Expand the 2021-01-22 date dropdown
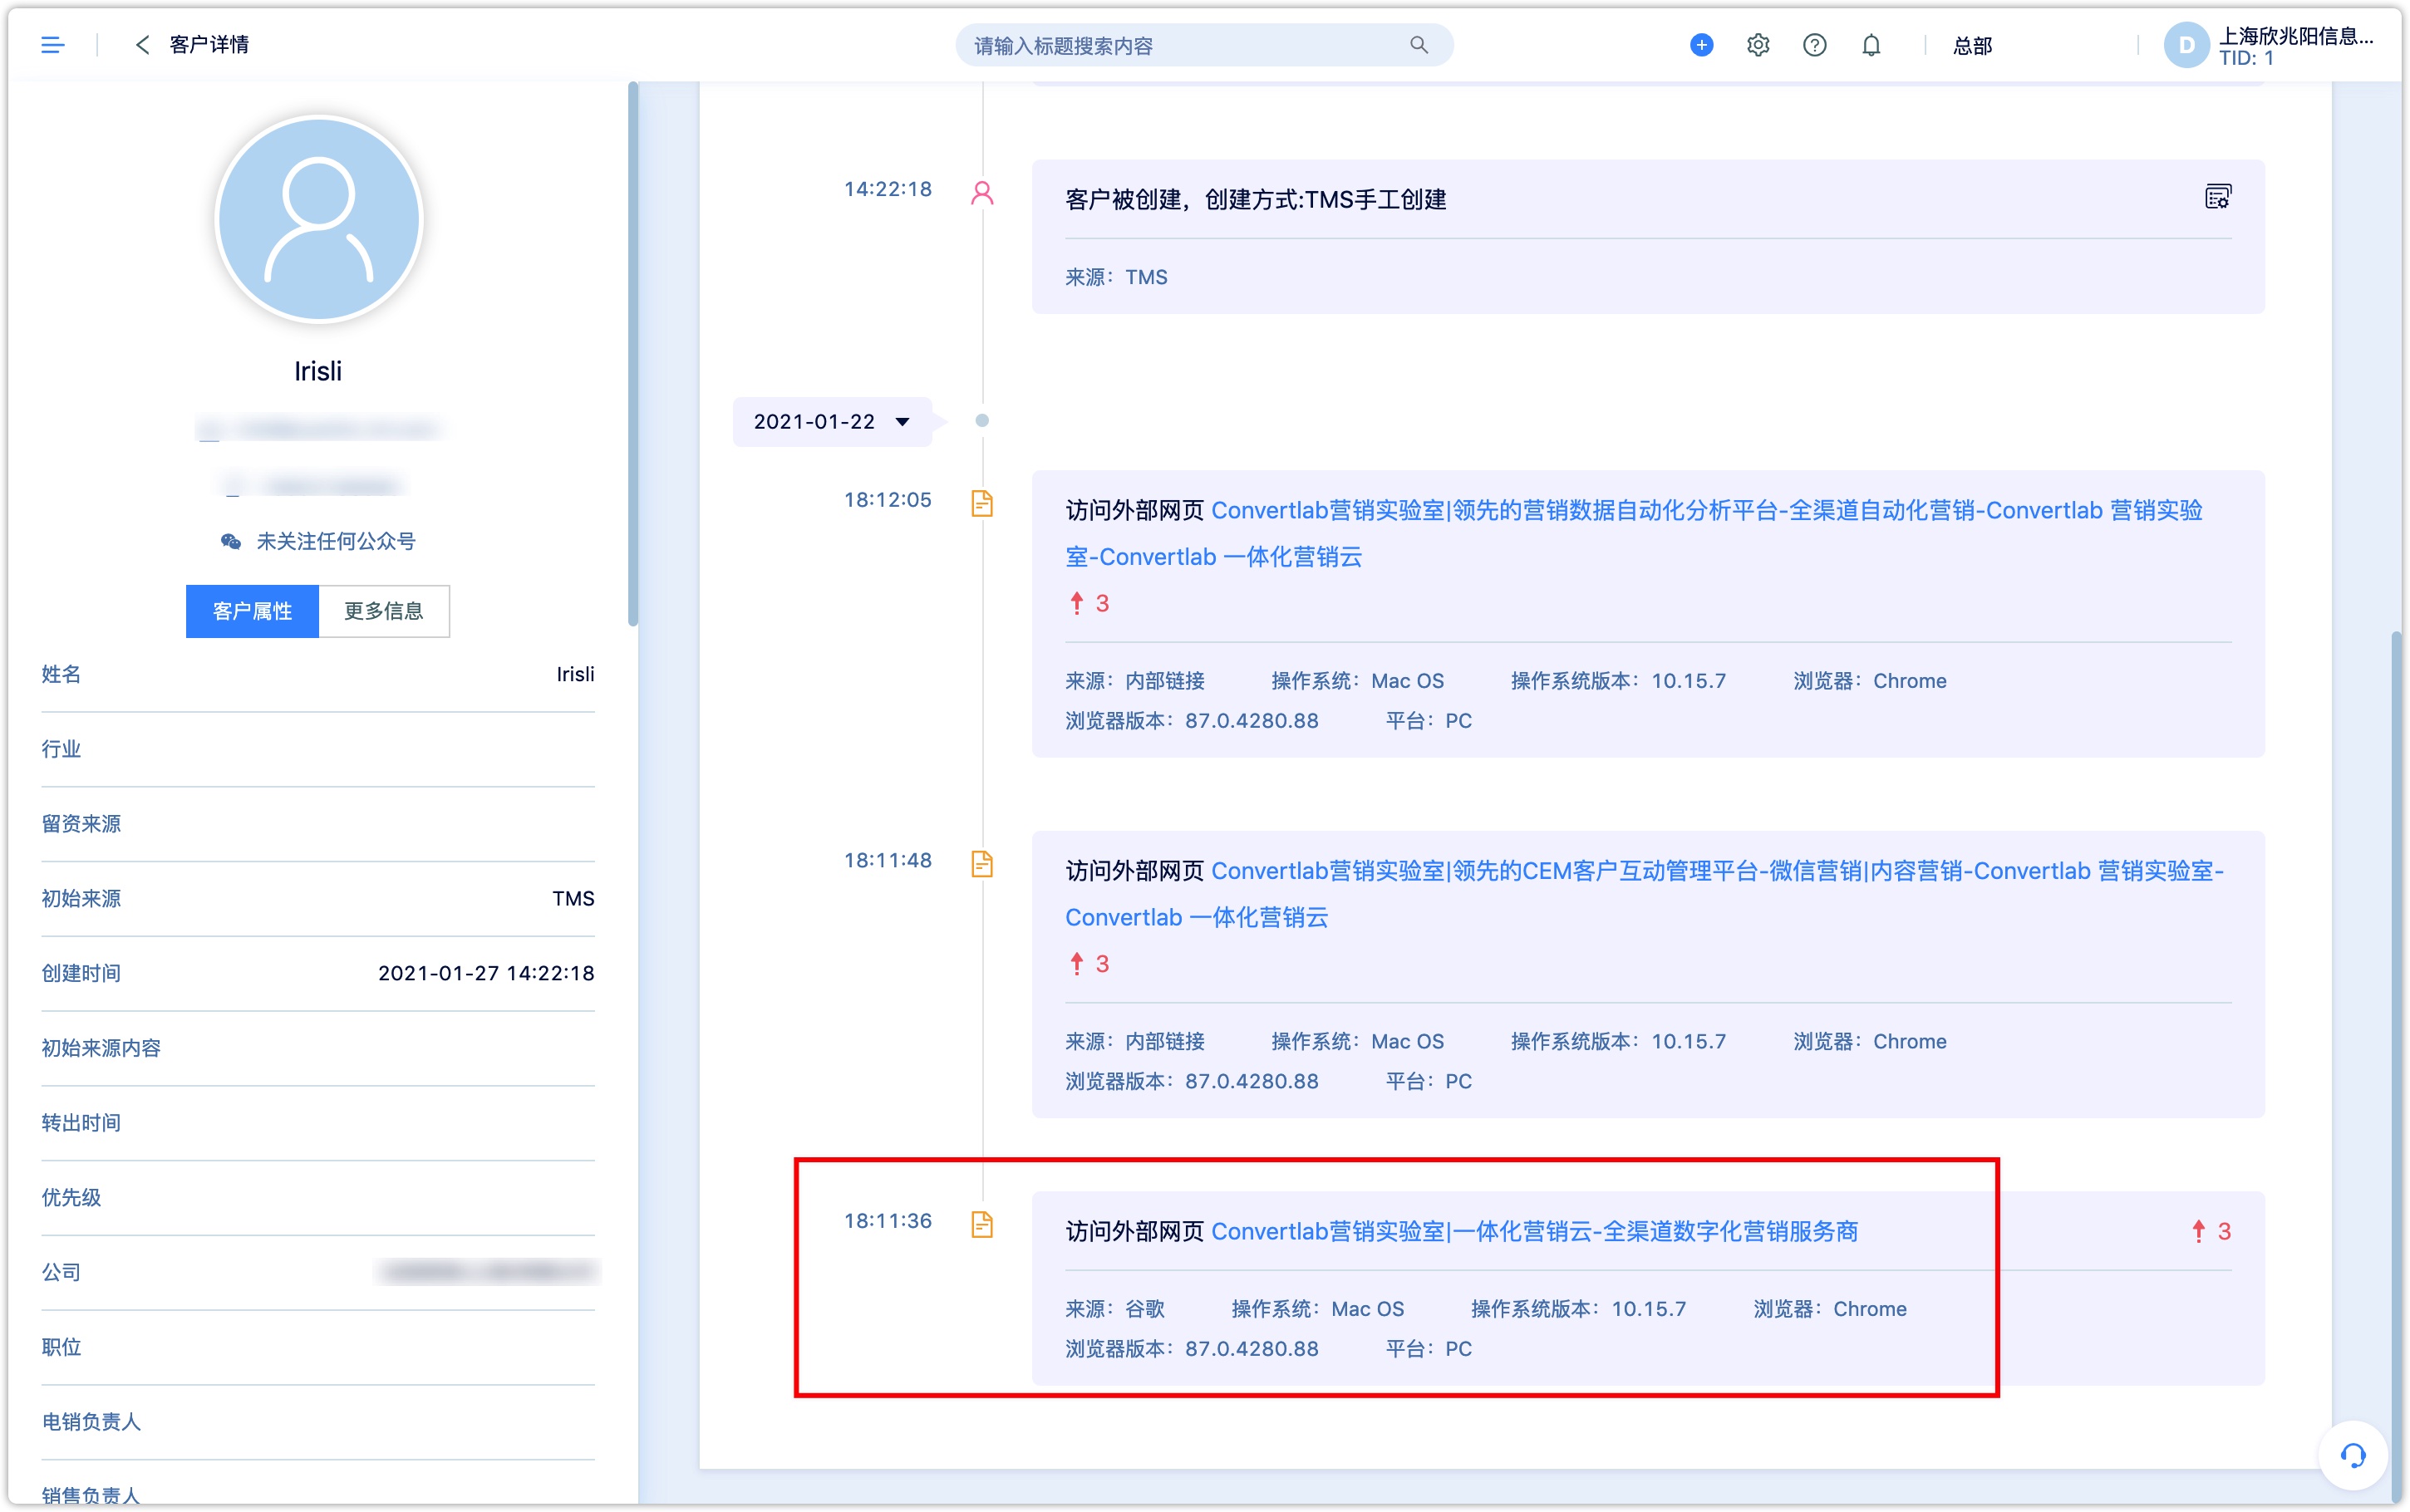This screenshot has height=1512, width=2410. [x=832, y=422]
